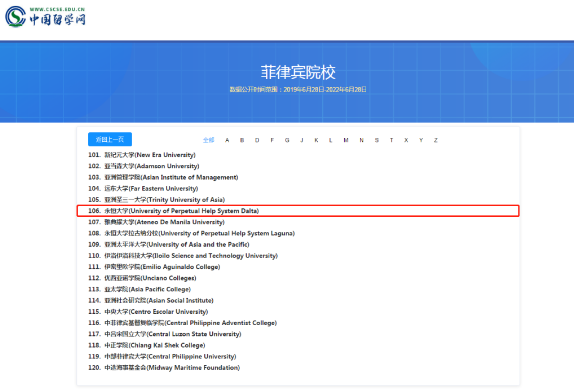Open entry 105 Trinity University of Asia
Image resolution: width=574 pixels, height=389 pixels.
pos(157,200)
